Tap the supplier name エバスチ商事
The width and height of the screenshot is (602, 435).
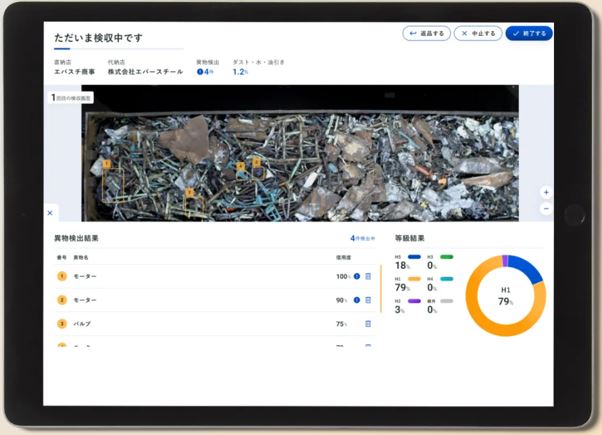tap(74, 72)
